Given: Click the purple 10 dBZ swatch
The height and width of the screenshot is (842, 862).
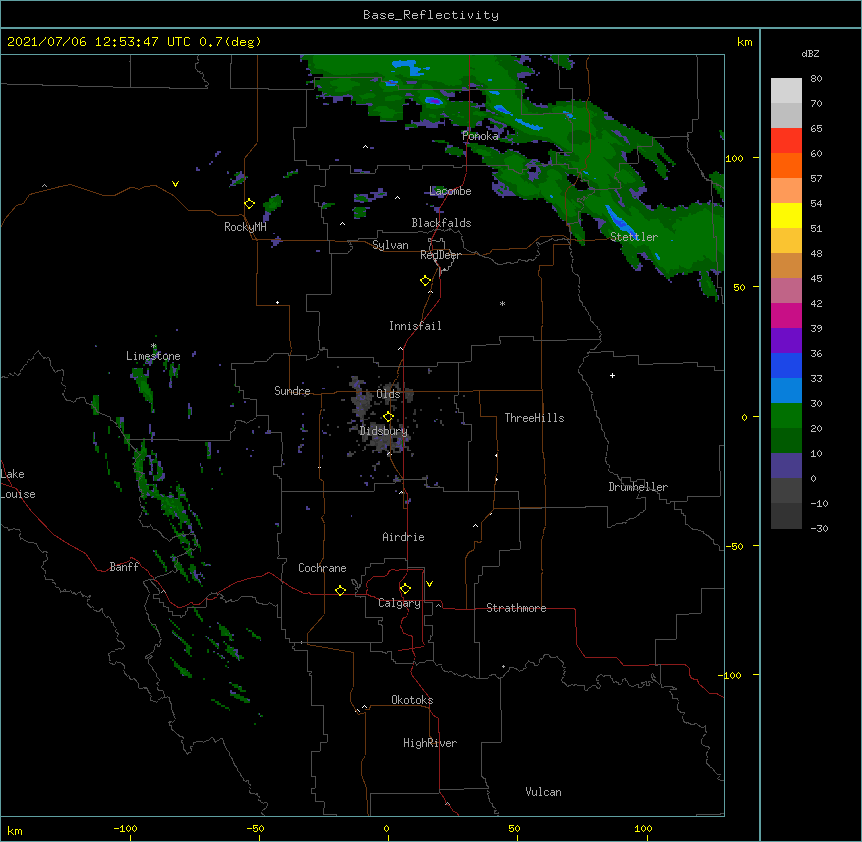Looking at the screenshot, I should 786,466.
